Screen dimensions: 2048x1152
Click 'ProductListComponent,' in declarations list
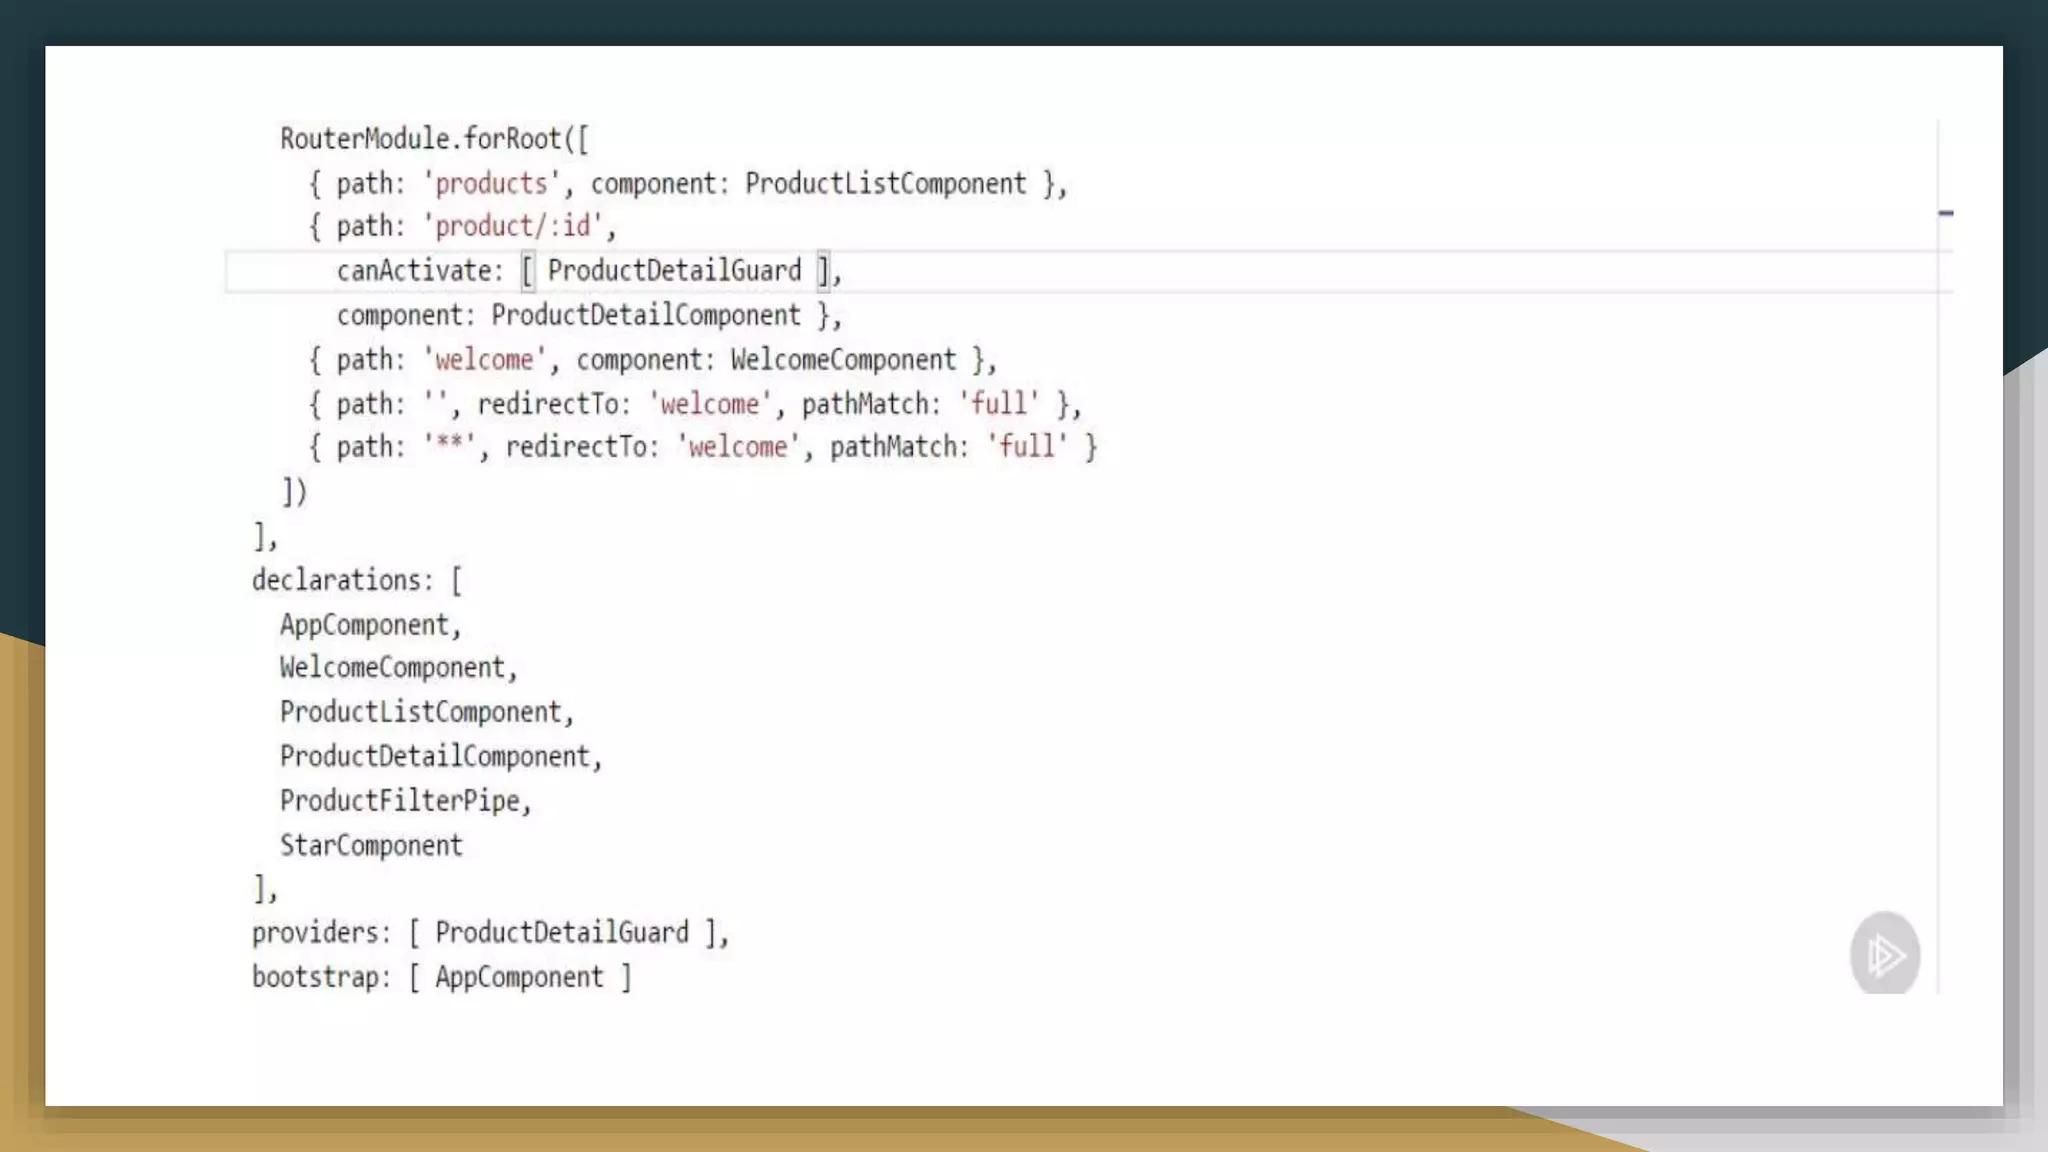[427, 712]
